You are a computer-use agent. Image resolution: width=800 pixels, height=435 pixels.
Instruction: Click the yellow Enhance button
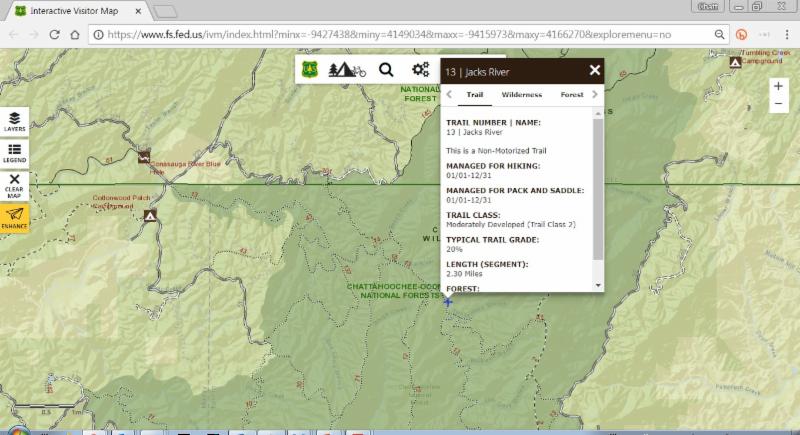tap(14, 218)
